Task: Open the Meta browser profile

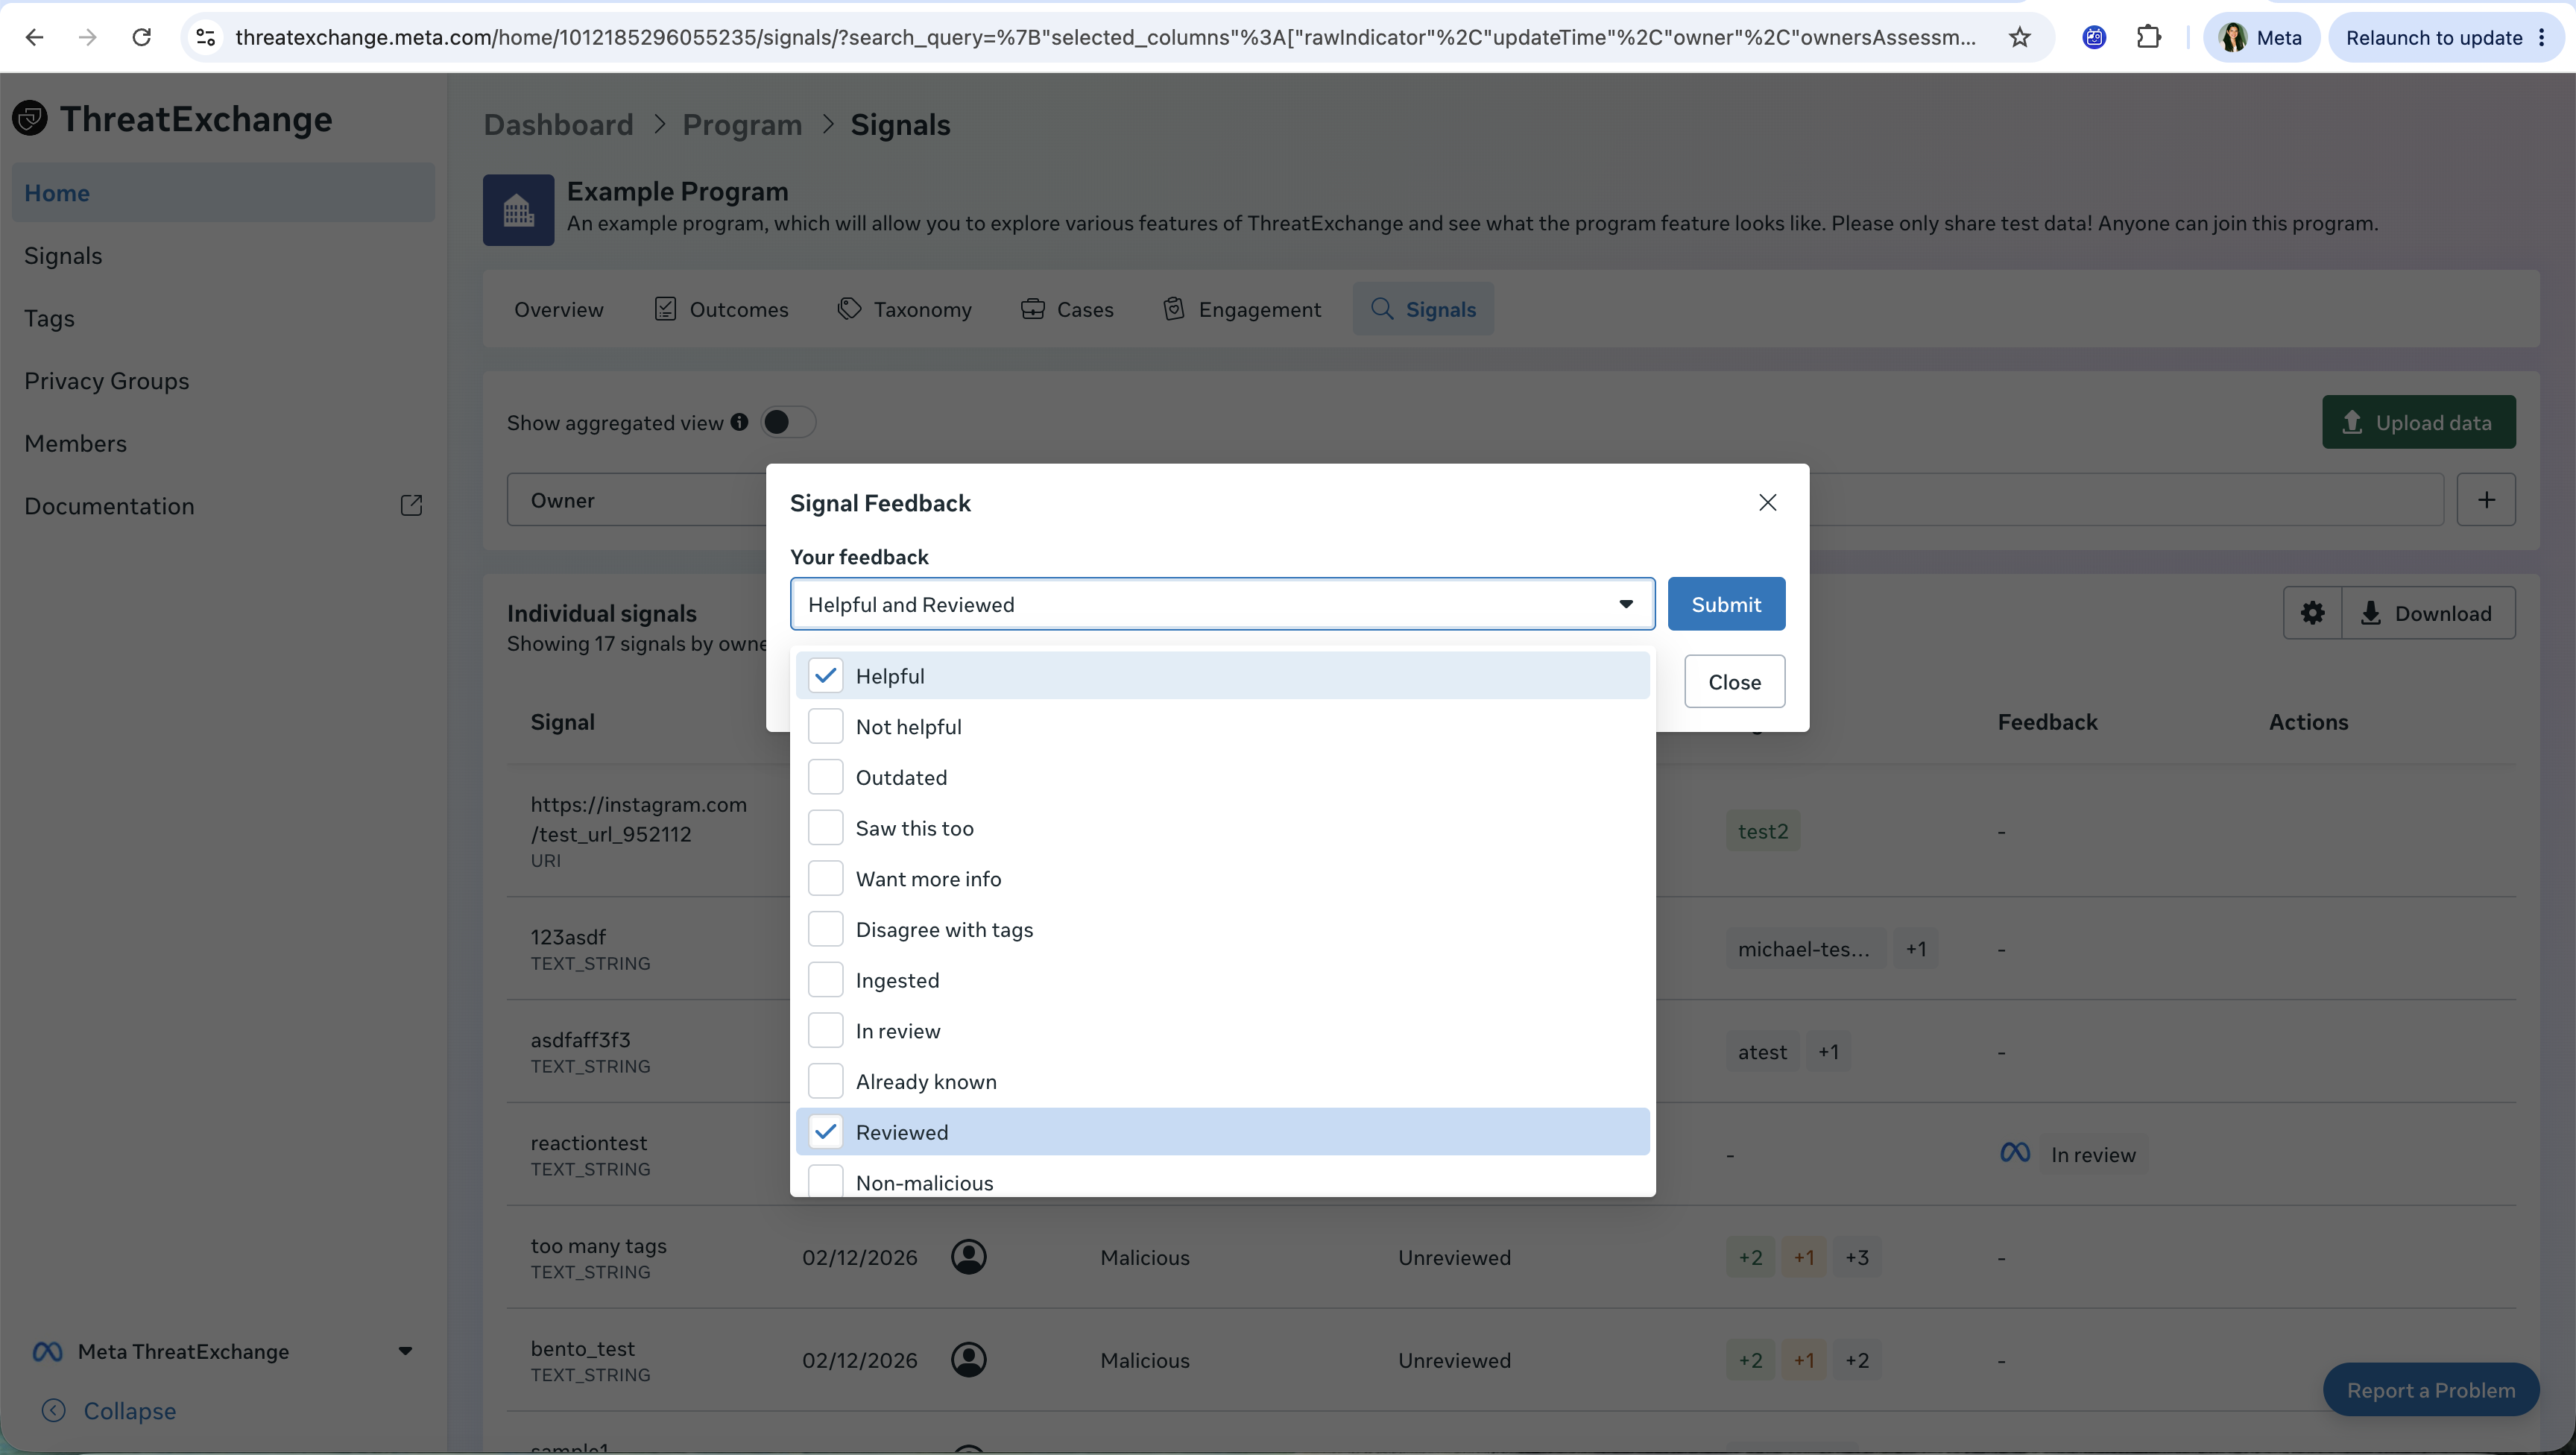Action: click(x=2261, y=38)
